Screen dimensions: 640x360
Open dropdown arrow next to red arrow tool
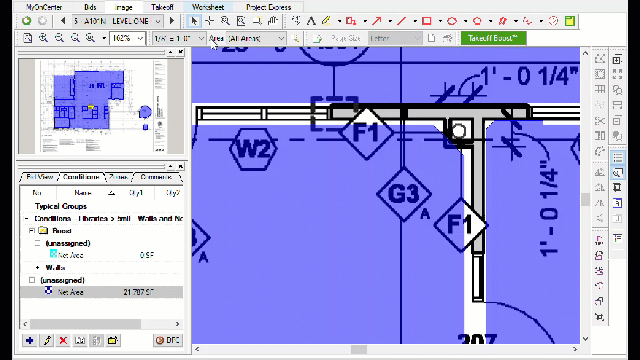pos(390,21)
